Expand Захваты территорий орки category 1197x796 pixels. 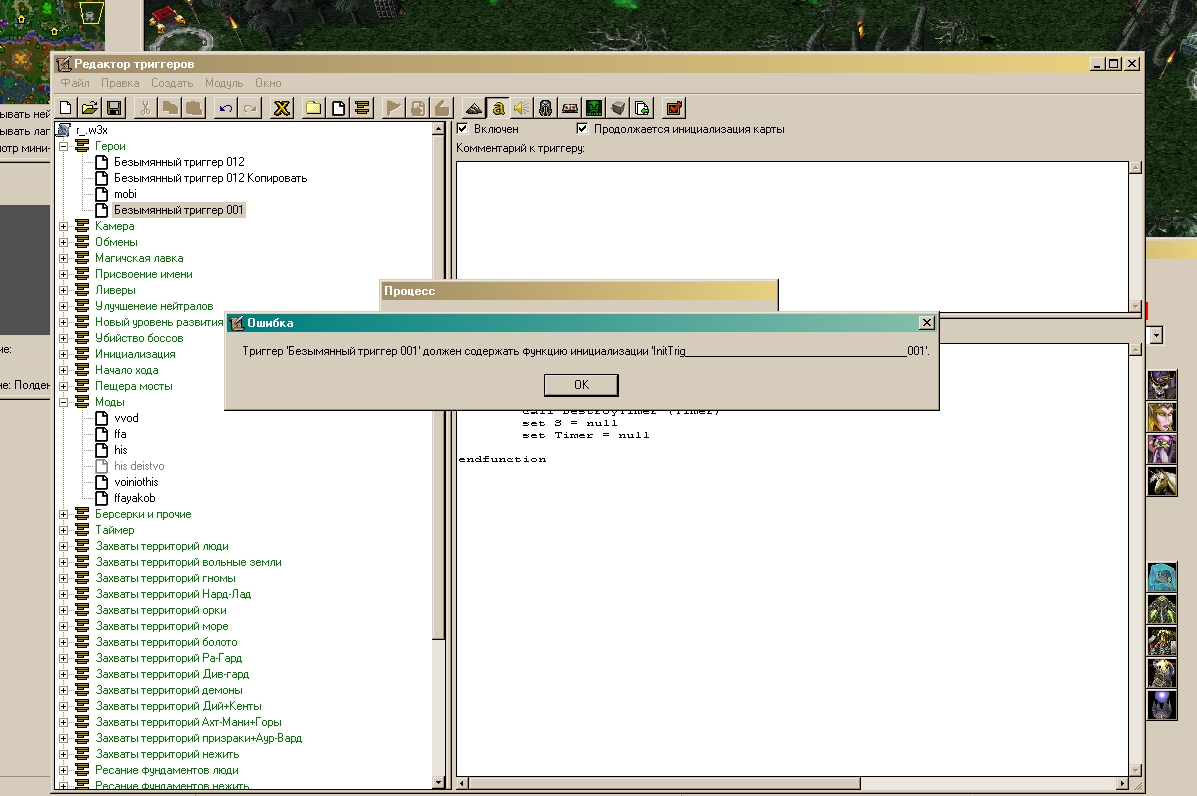(x=64, y=611)
